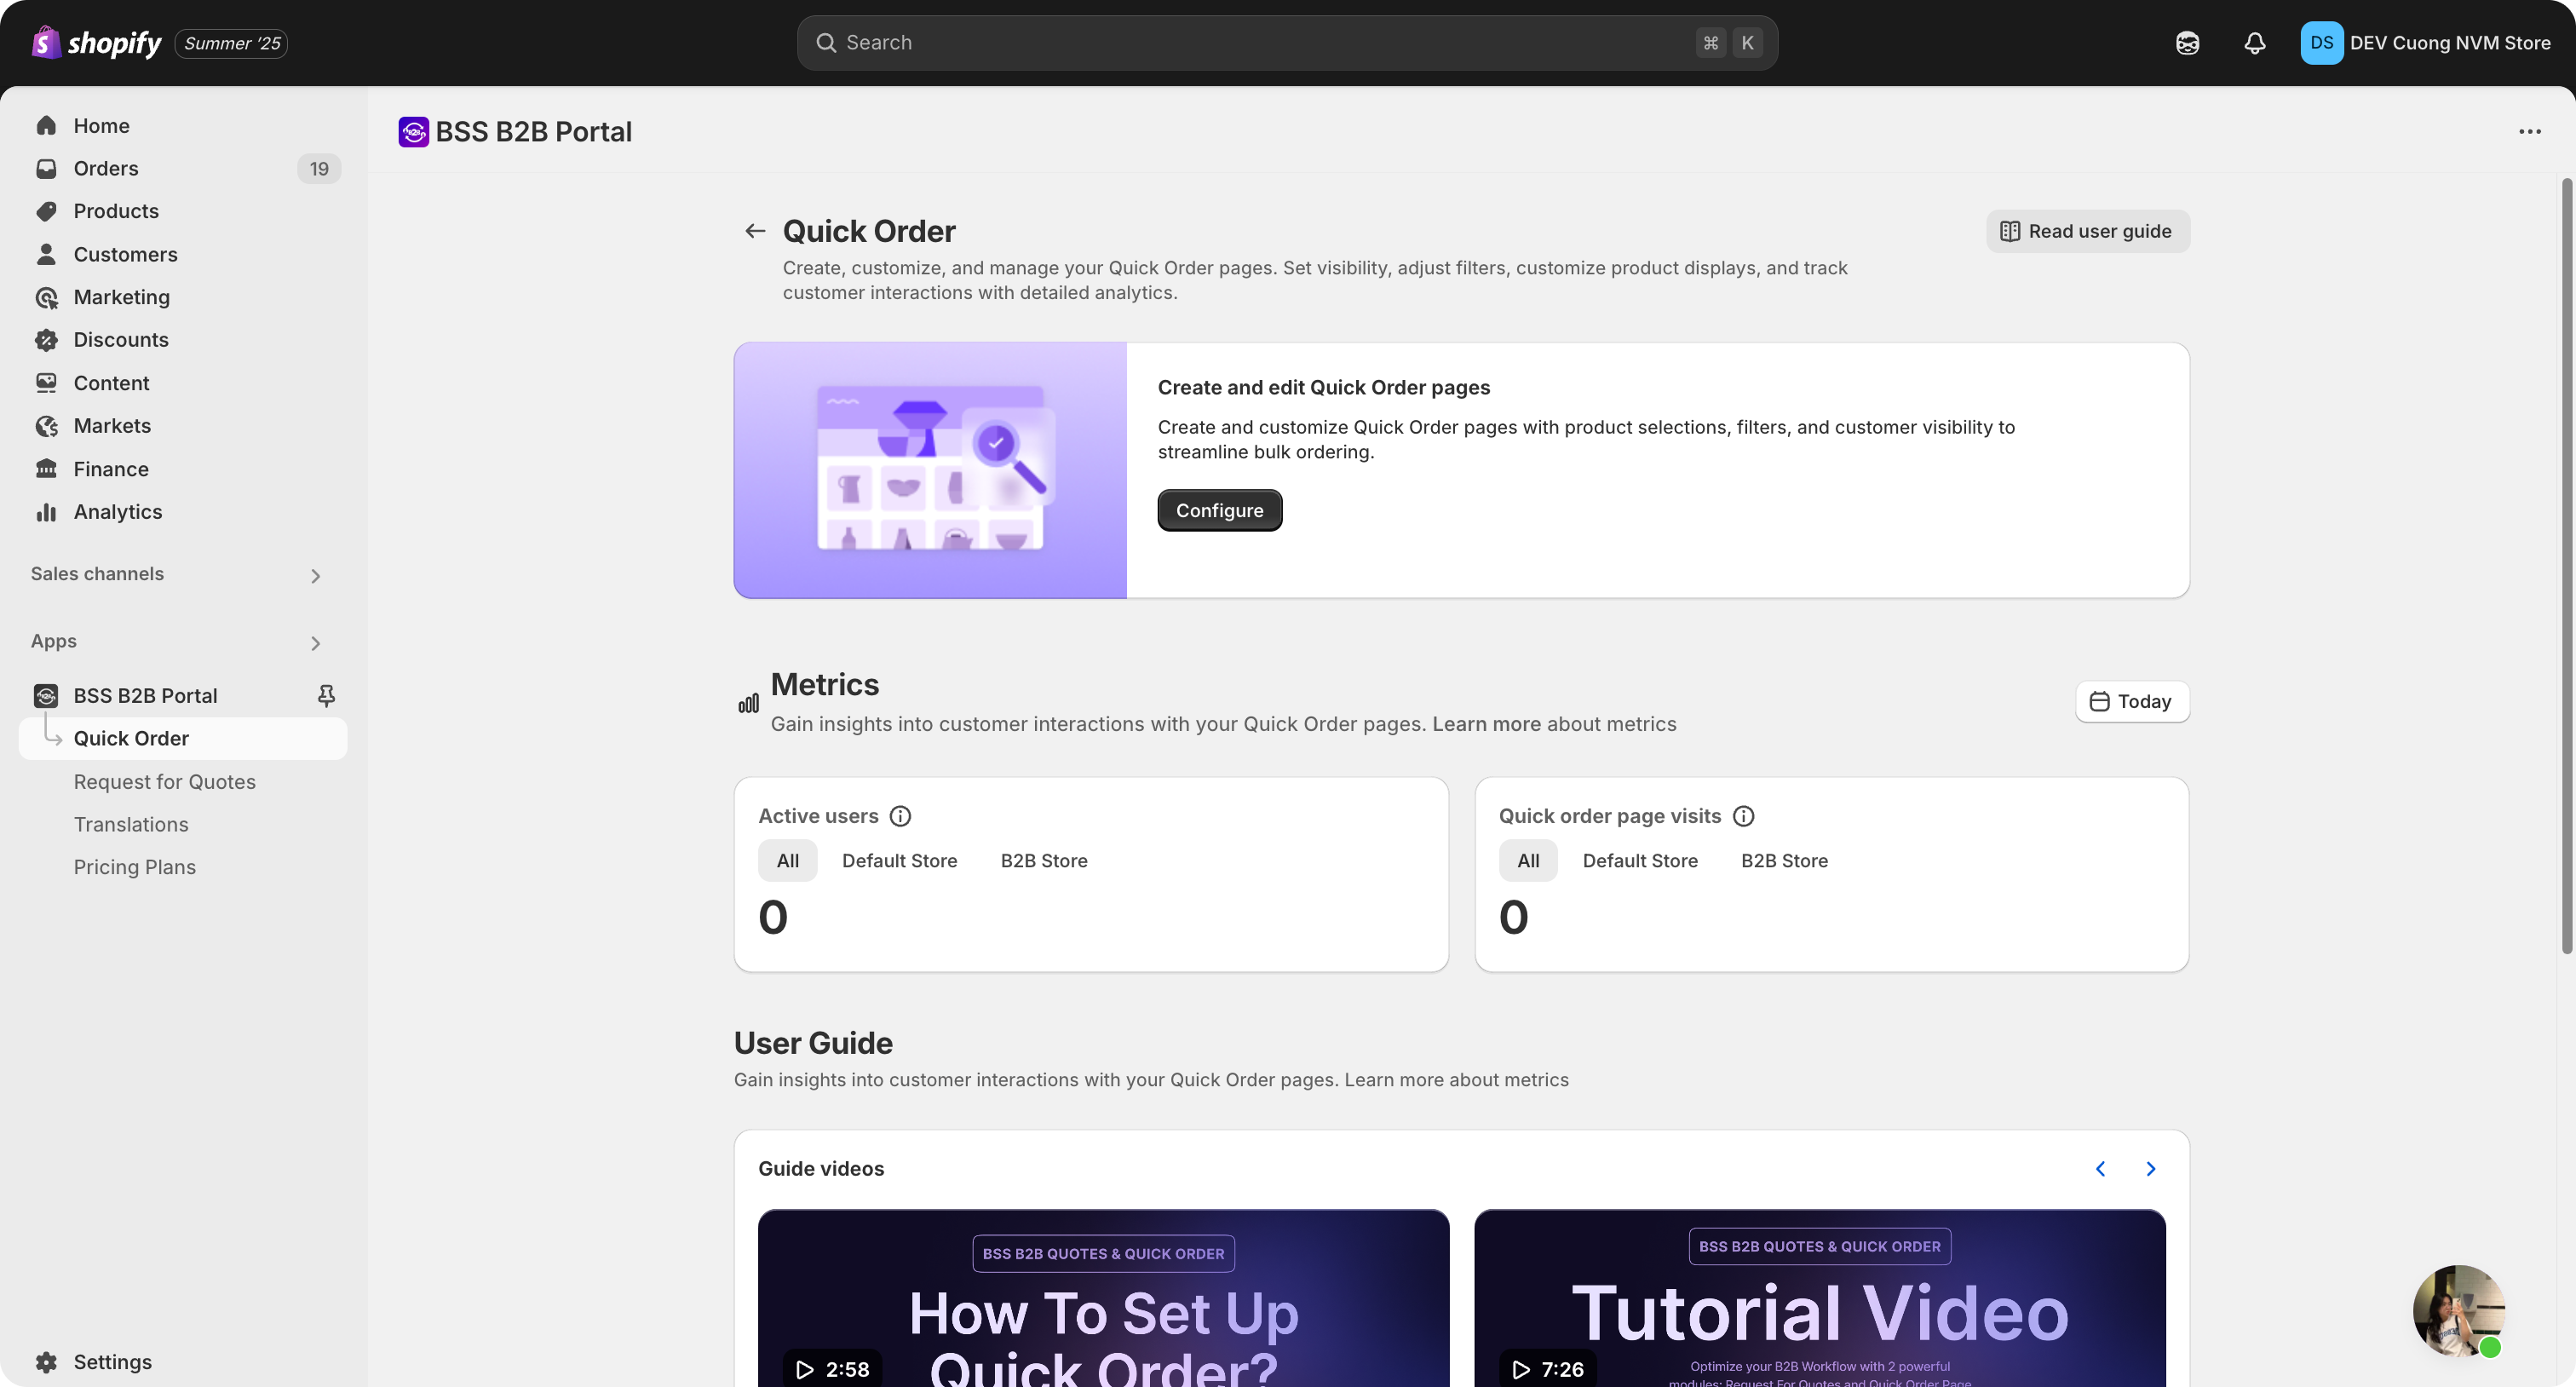Go to previous guide video arrow
This screenshot has width=2576, height=1387.
pyautogui.click(x=2100, y=1169)
